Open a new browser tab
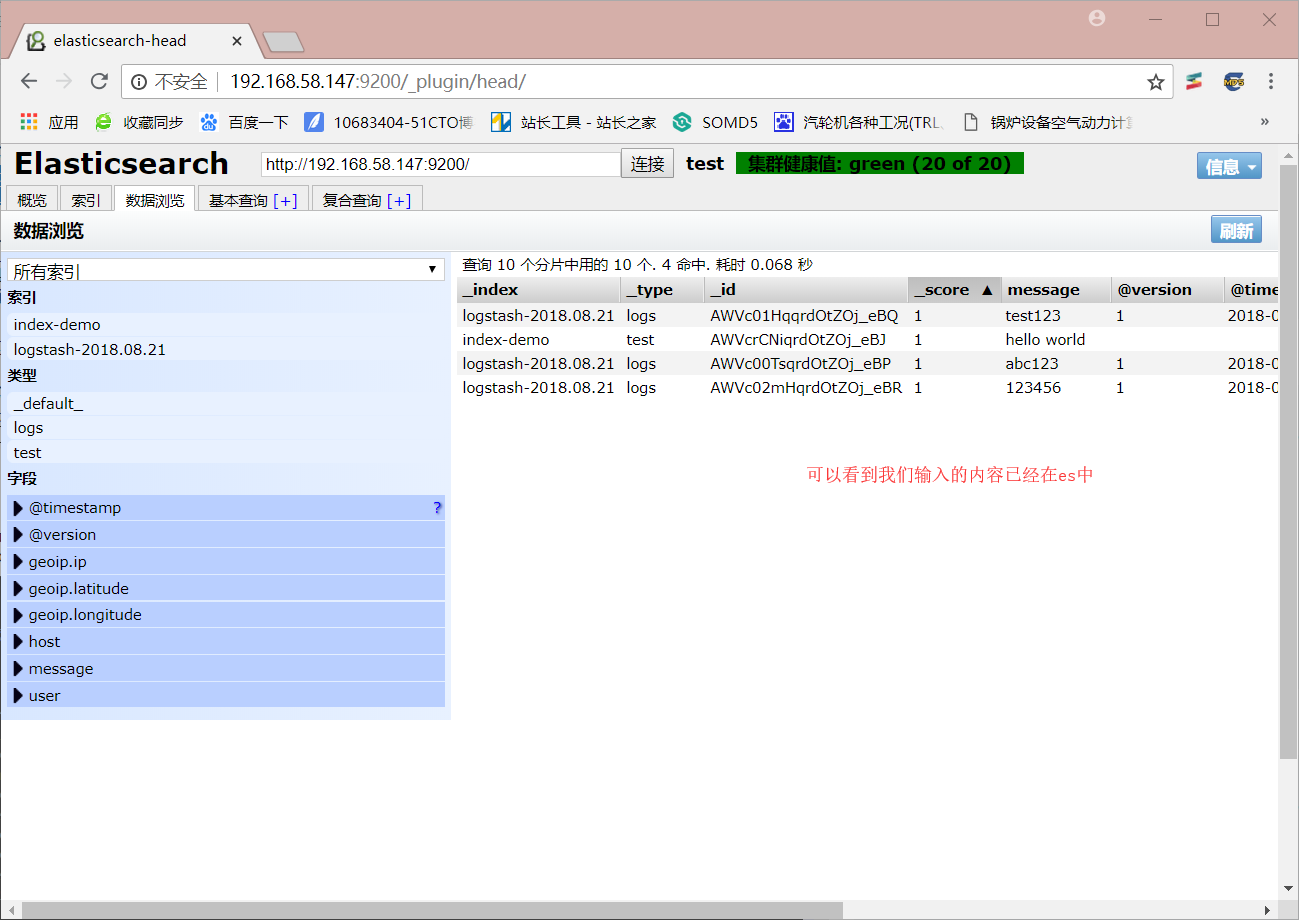Image resolution: width=1299 pixels, height=920 pixels. (x=283, y=42)
